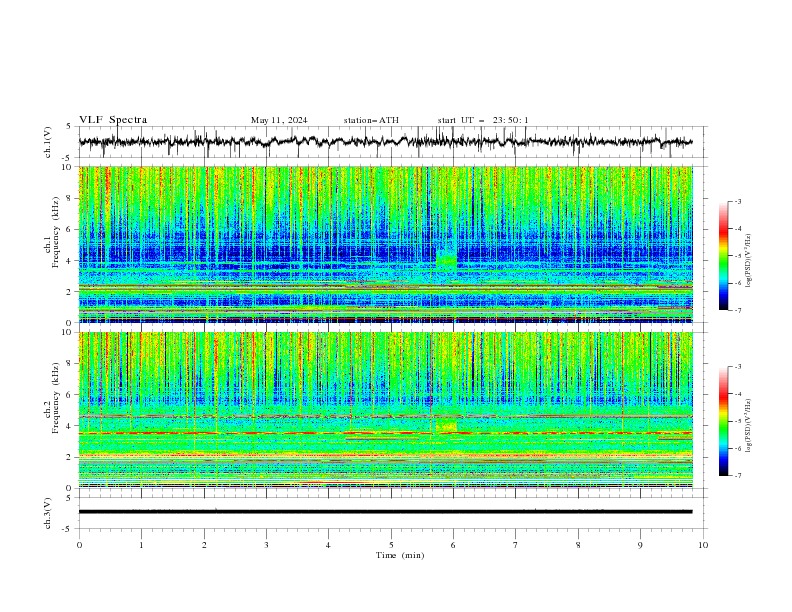Viewport: 792px width, 612px height.
Task: Click time axis tick label "8"
Action: [578, 545]
